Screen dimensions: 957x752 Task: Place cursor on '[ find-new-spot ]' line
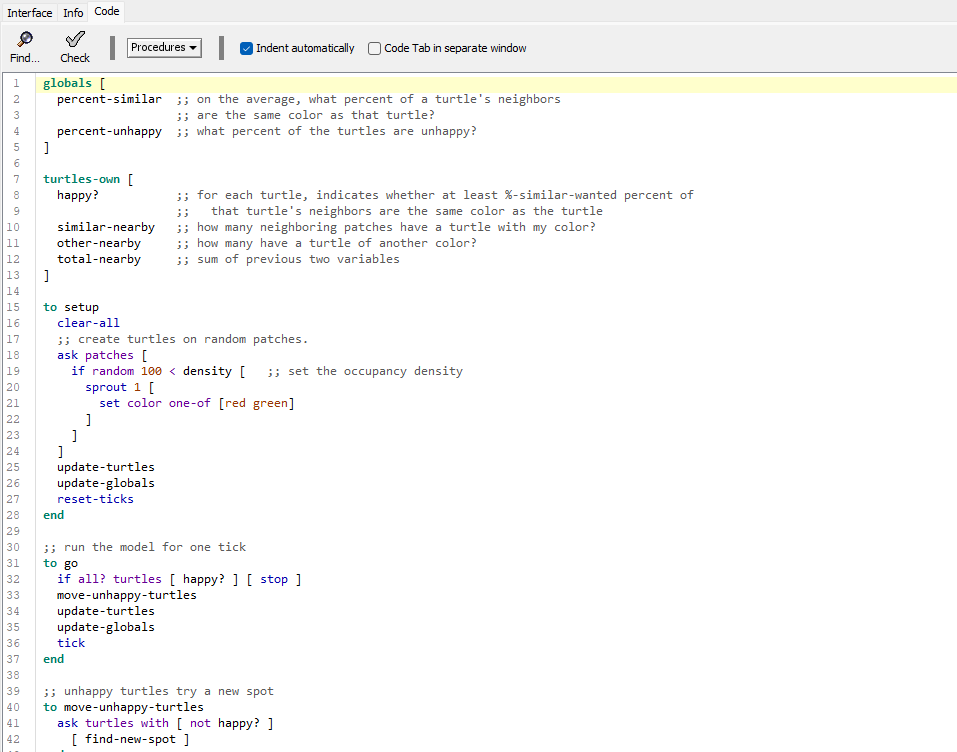click(130, 739)
